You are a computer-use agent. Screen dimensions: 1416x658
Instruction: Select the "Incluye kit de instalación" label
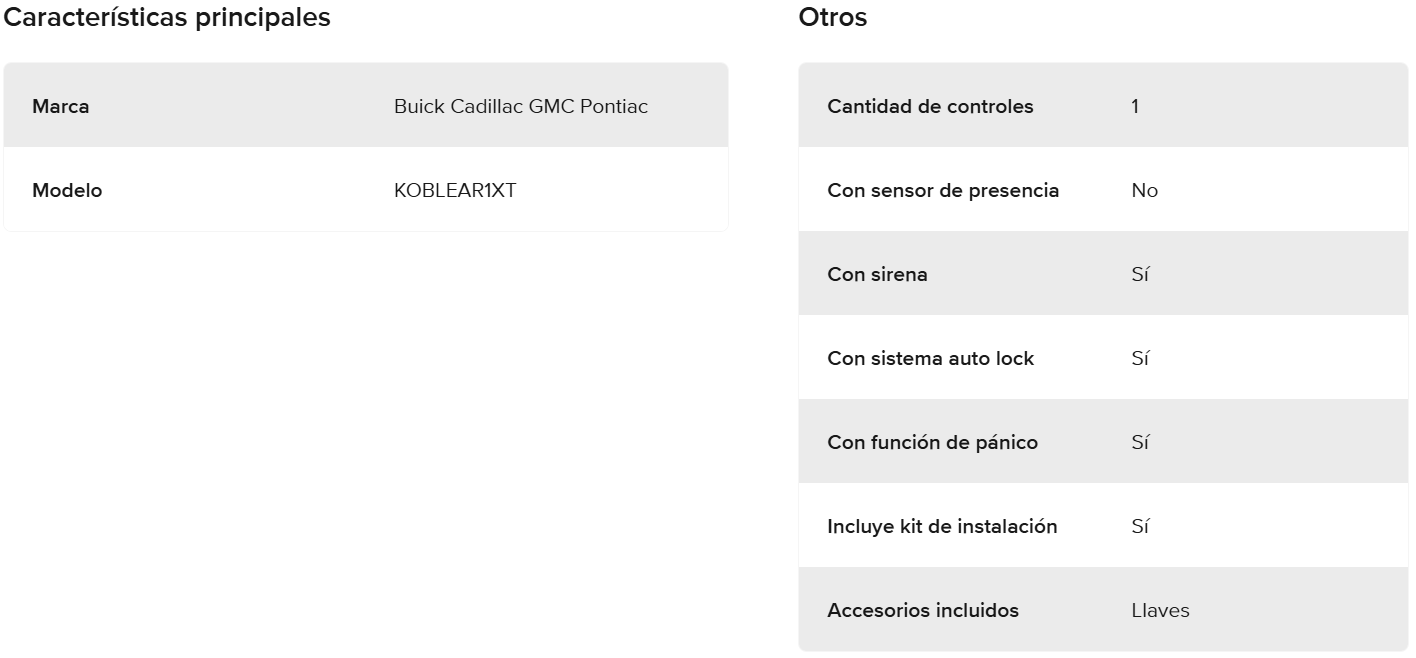tap(942, 526)
